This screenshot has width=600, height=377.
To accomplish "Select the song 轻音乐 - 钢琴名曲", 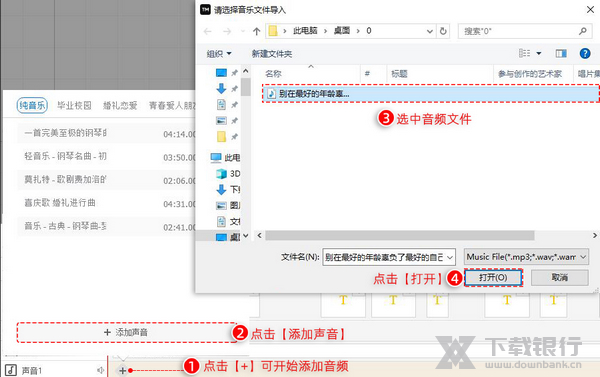I will pyautogui.click(x=106, y=157).
